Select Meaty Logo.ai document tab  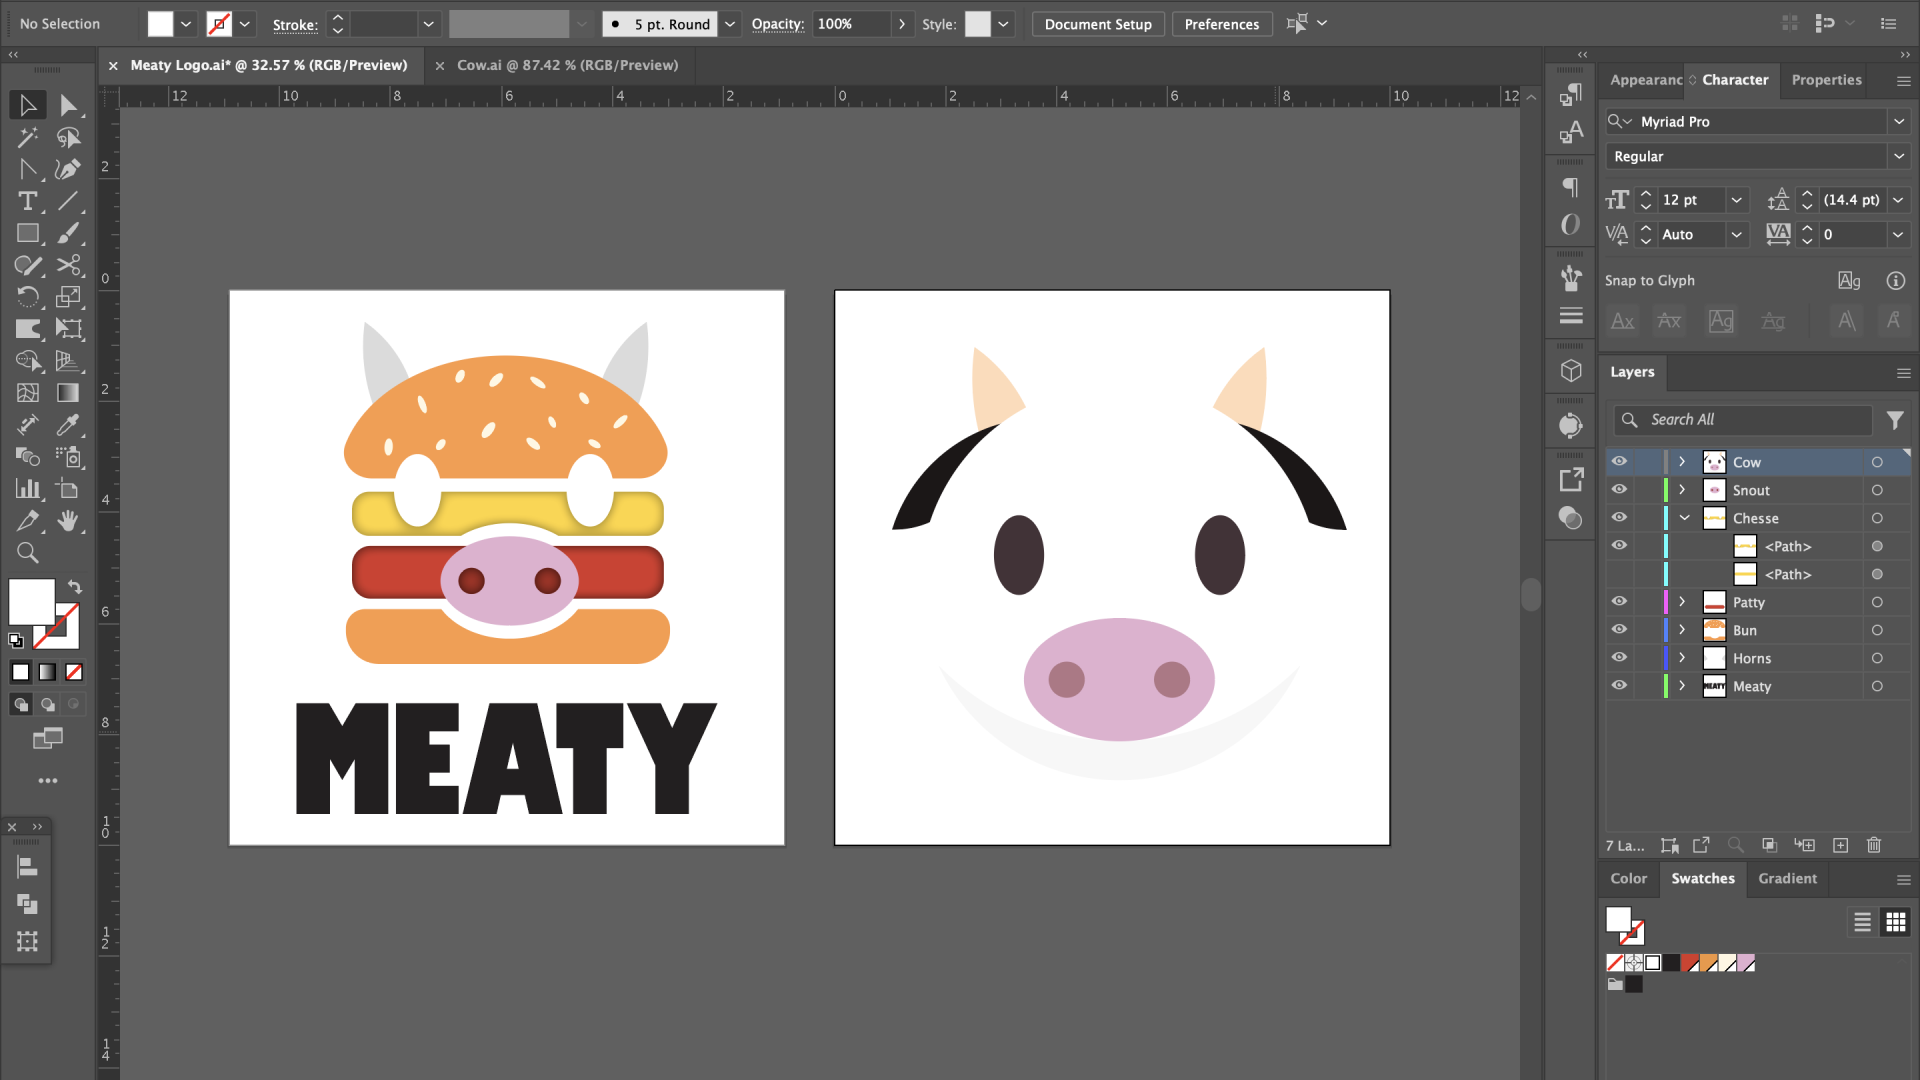tap(268, 65)
